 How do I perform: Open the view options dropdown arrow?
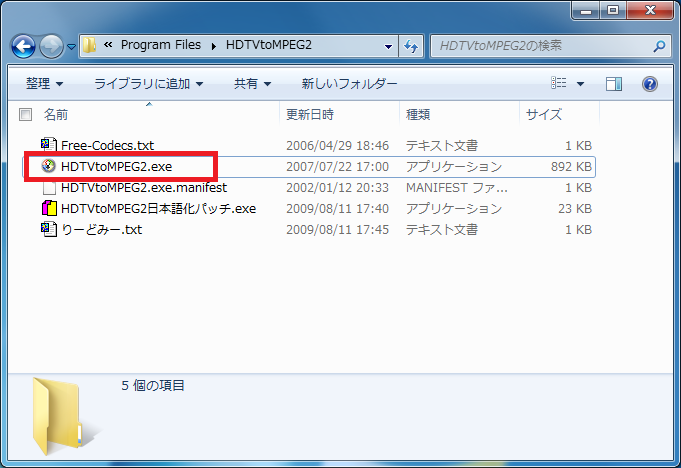[581, 84]
